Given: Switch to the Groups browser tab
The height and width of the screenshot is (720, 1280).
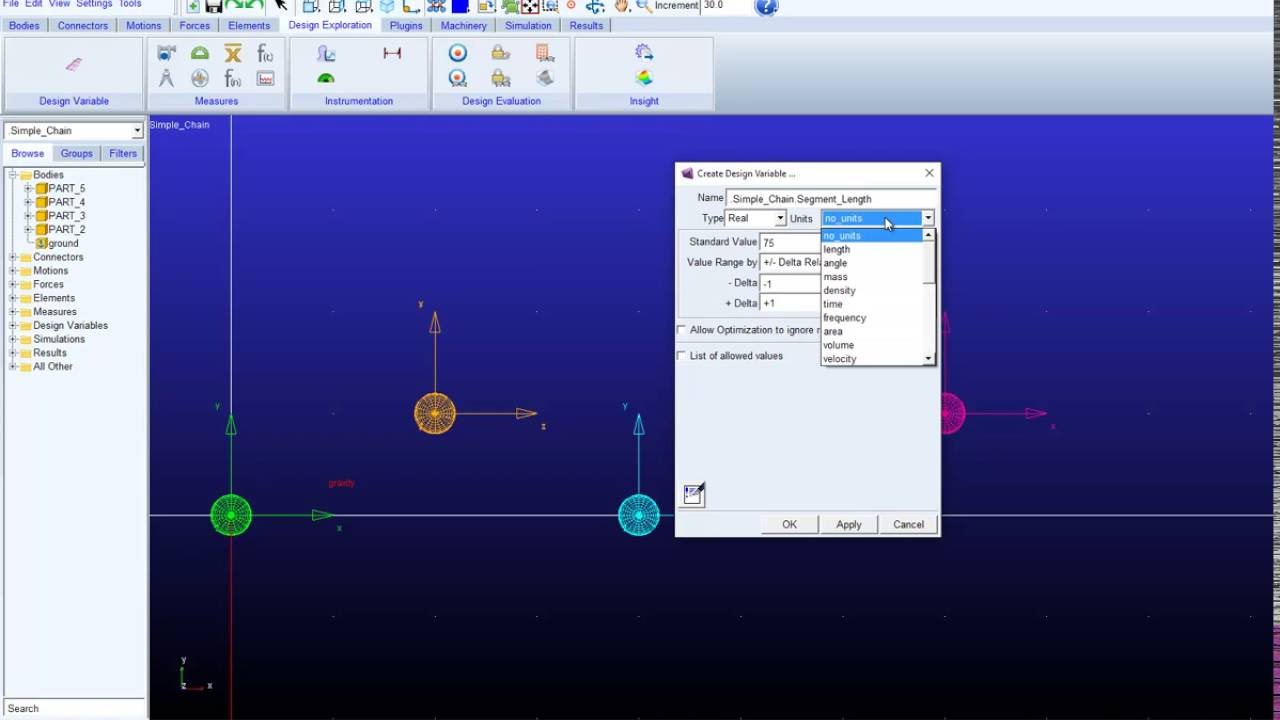Looking at the screenshot, I should (x=76, y=154).
